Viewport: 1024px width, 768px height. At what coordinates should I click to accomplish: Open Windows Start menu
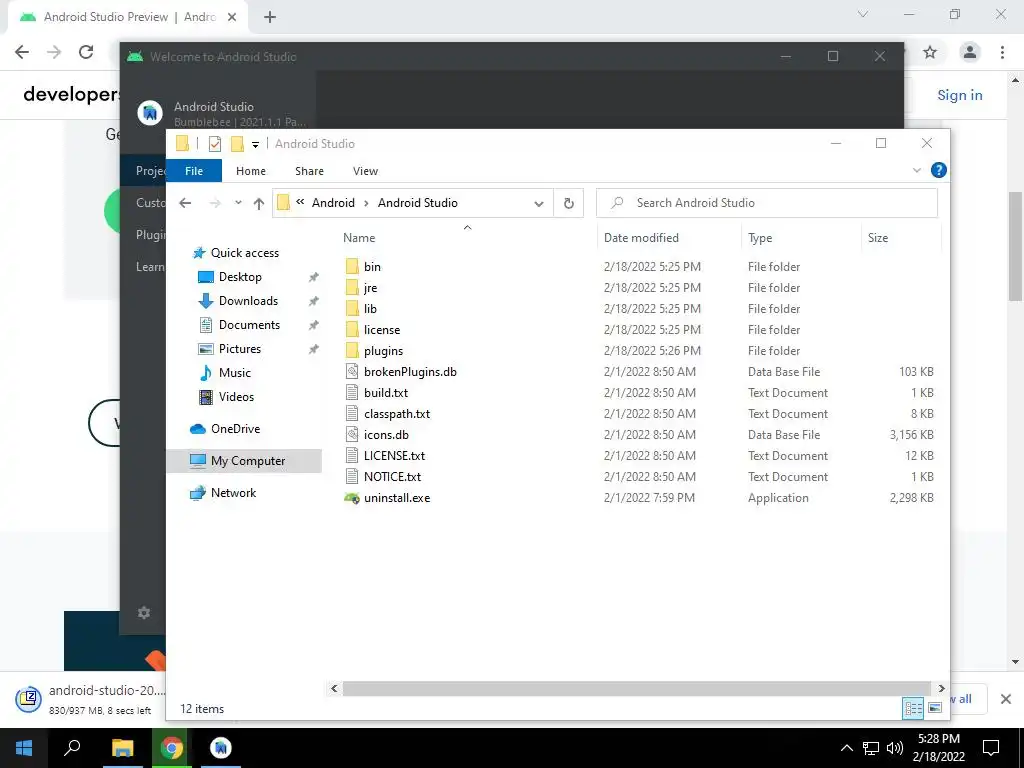(24, 748)
